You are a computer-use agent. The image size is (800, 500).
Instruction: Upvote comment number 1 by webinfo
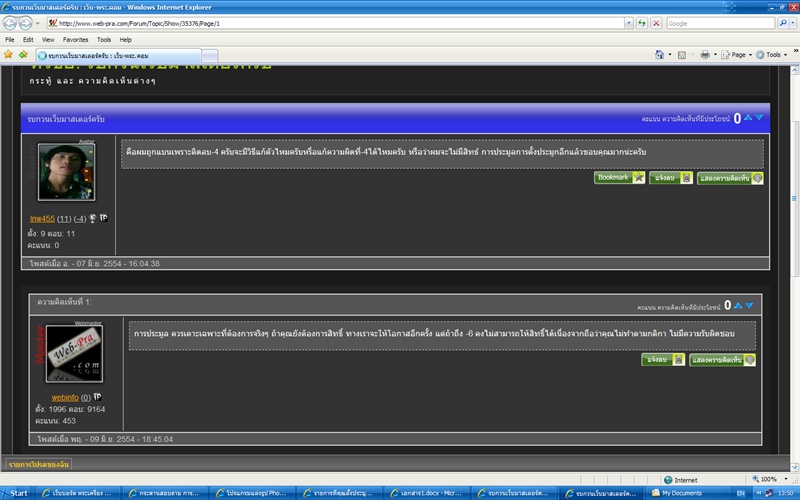[738, 304]
